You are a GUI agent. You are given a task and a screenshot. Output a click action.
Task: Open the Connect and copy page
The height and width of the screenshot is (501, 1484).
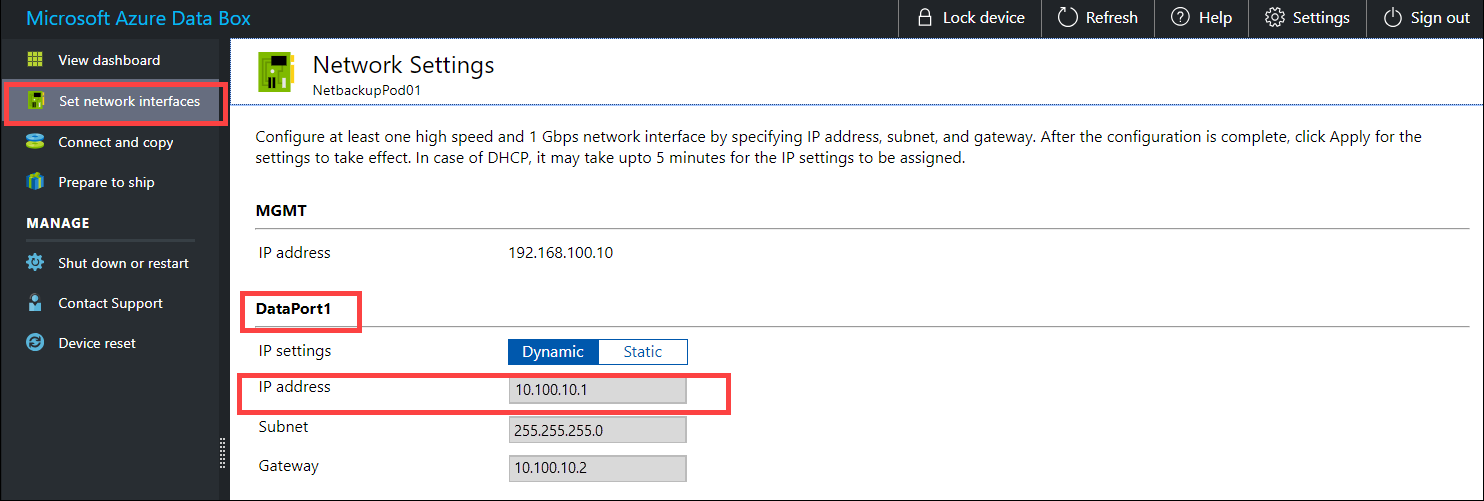115,142
